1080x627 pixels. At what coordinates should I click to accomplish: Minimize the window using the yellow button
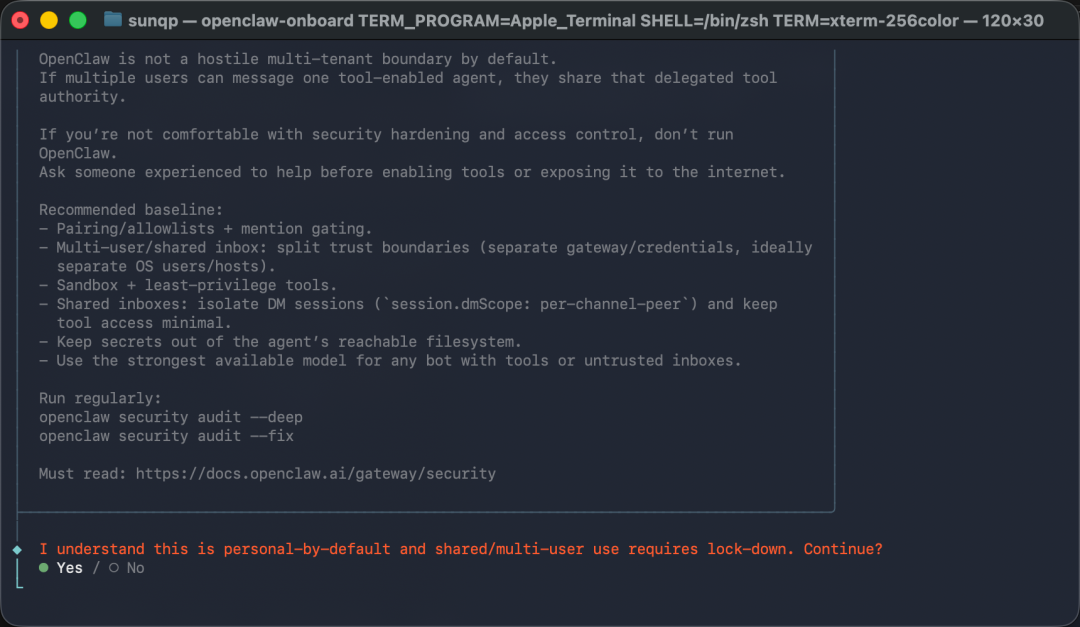tap(48, 20)
